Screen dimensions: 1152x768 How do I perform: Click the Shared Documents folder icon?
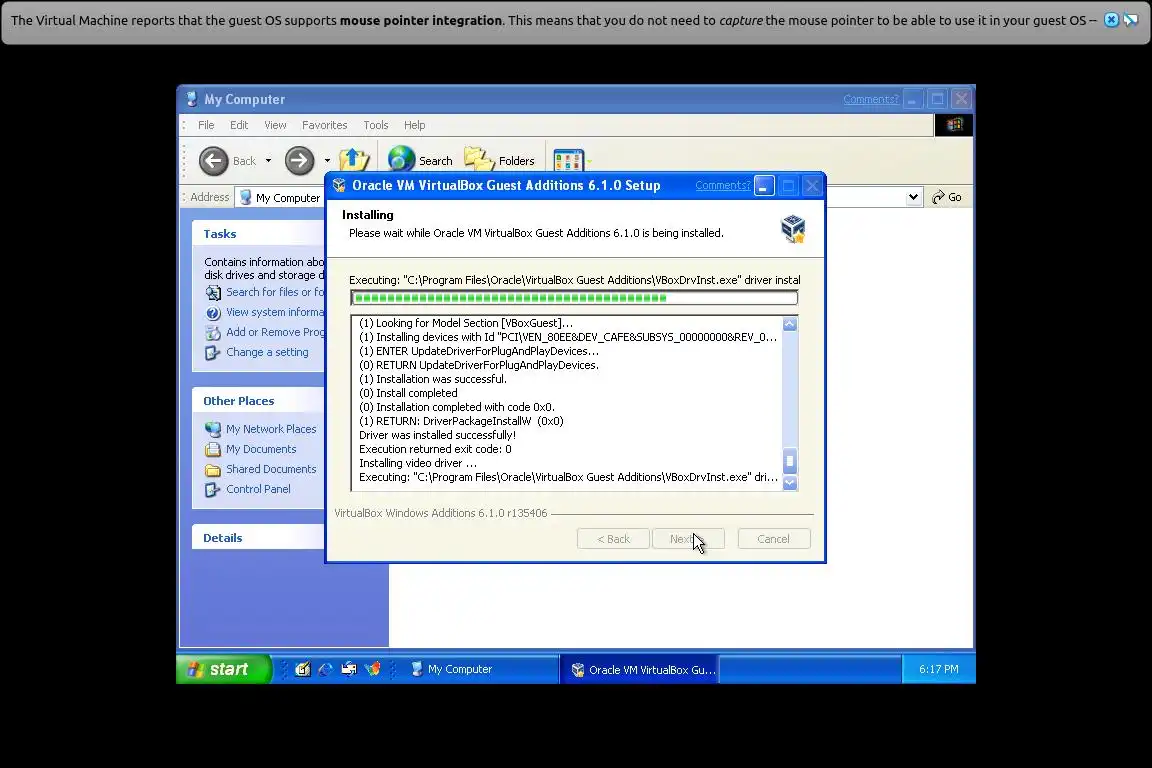click(x=213, y=470)
